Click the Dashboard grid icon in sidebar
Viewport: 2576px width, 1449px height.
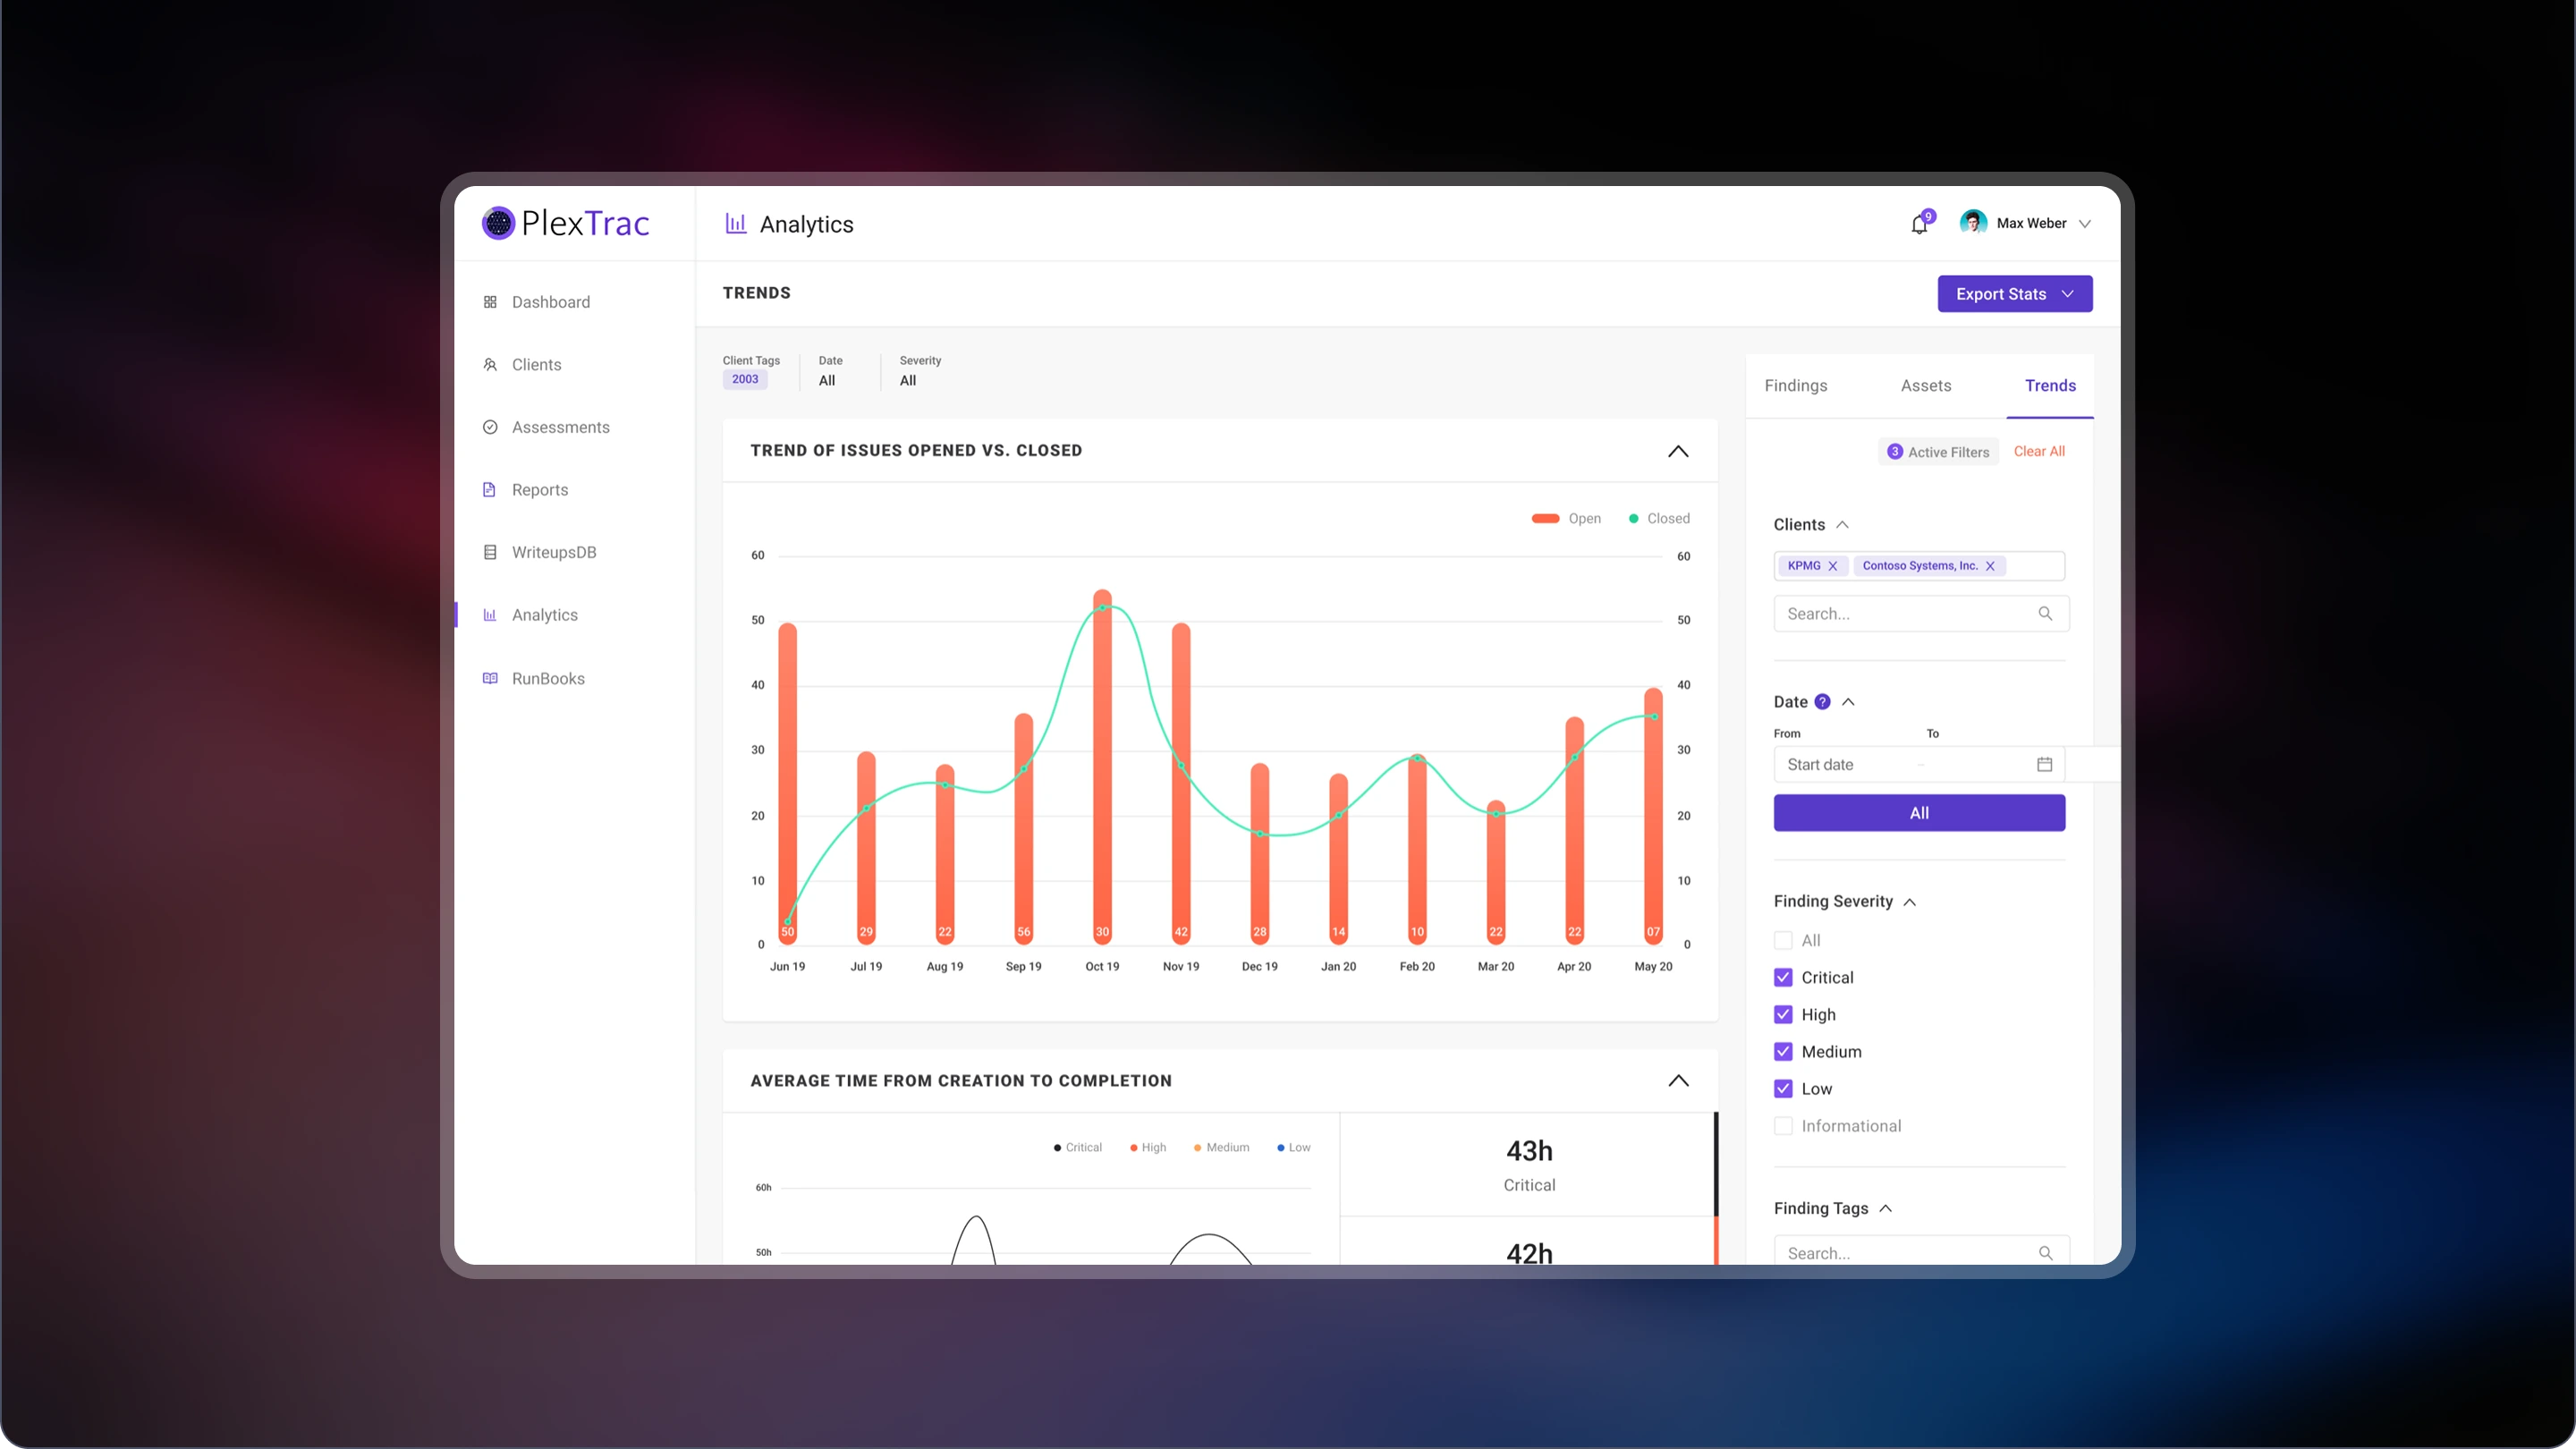[x=490, y=302]
